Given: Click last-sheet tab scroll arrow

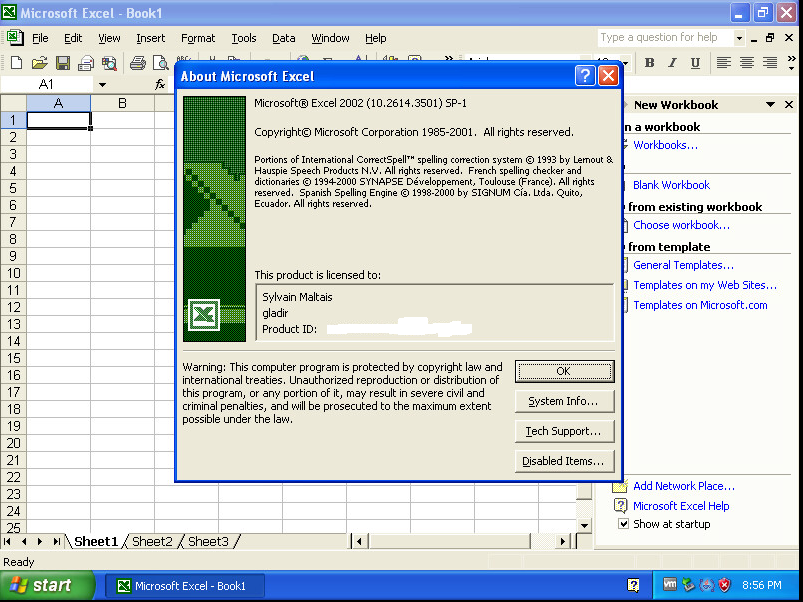Looking at the screenshot, I should [x=56, y=541].
